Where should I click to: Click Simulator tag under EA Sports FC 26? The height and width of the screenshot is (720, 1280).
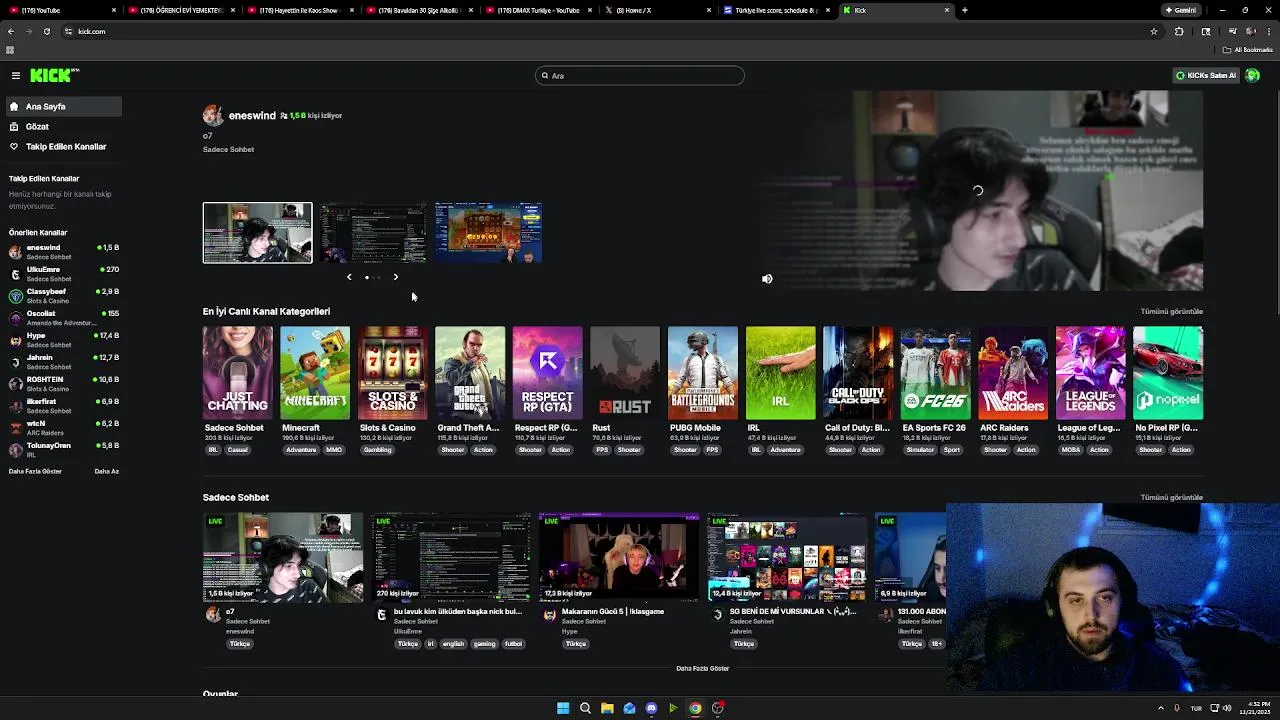point(920,450)
